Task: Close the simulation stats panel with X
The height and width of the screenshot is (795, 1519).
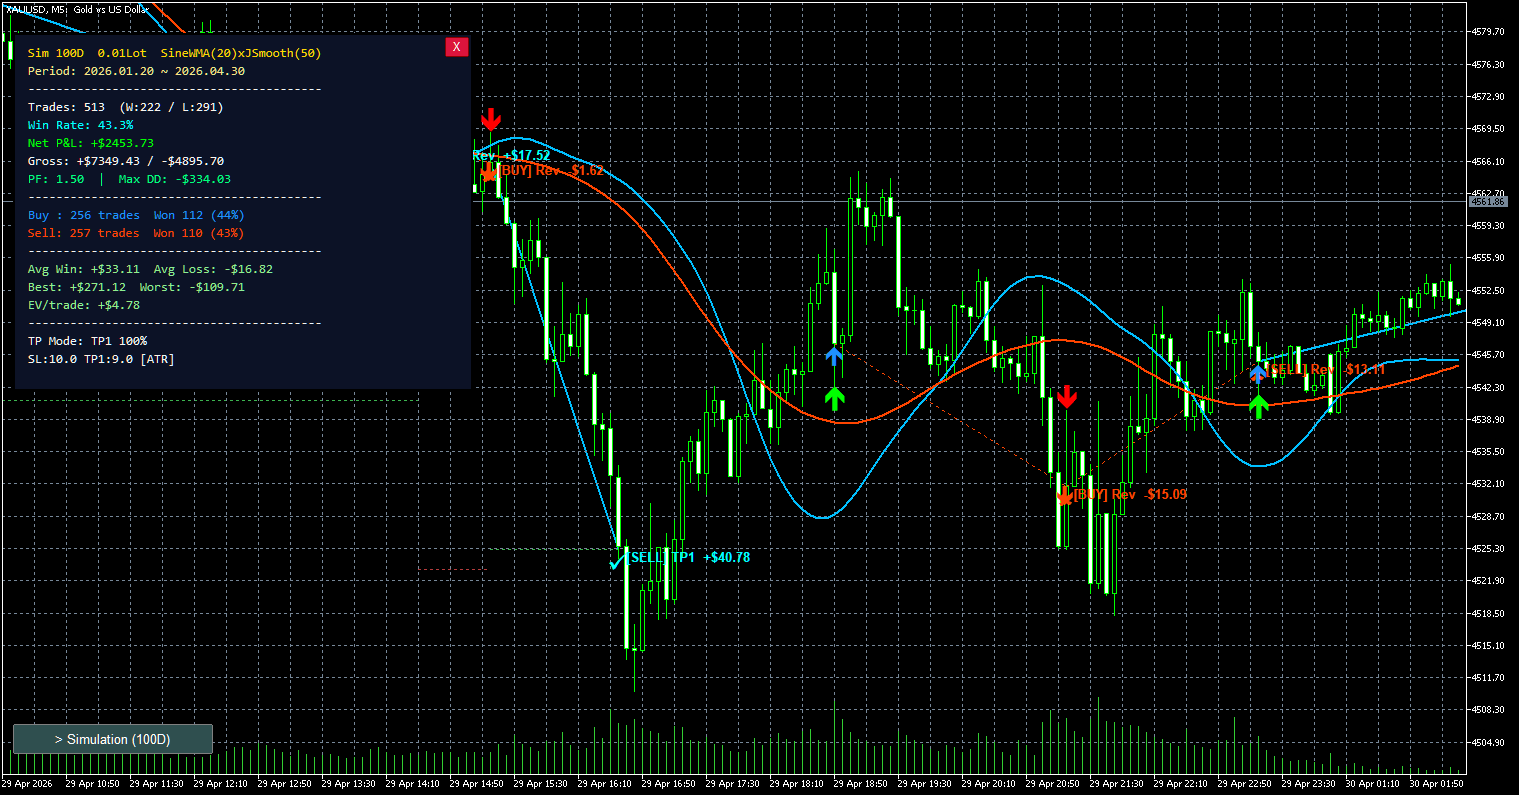Action: pyautogui.click(x=456, y=47)
